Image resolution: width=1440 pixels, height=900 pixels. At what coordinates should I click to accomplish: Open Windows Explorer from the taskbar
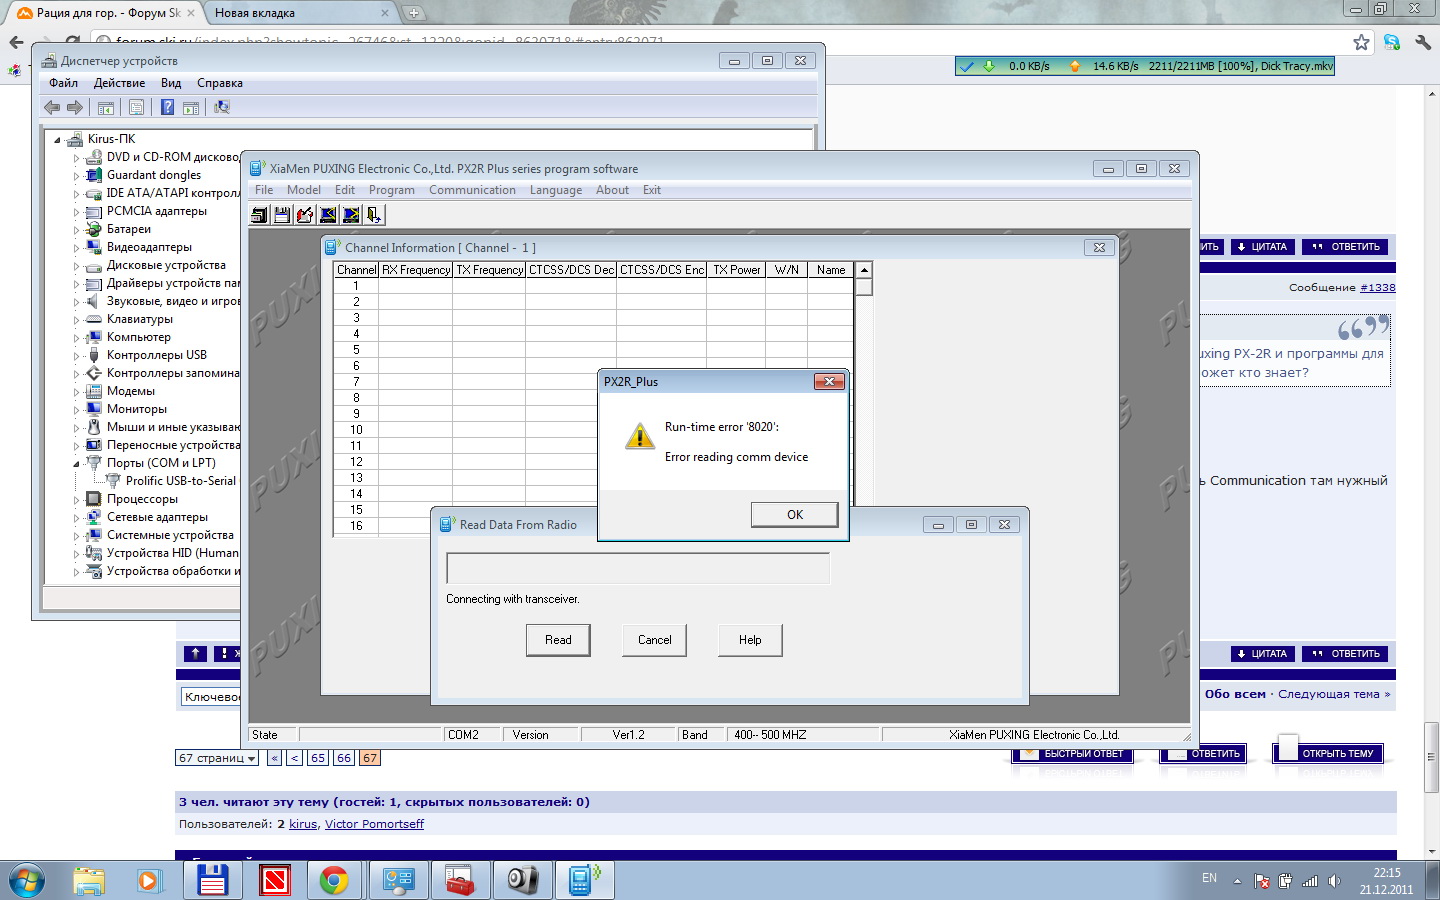pos(89,880)
